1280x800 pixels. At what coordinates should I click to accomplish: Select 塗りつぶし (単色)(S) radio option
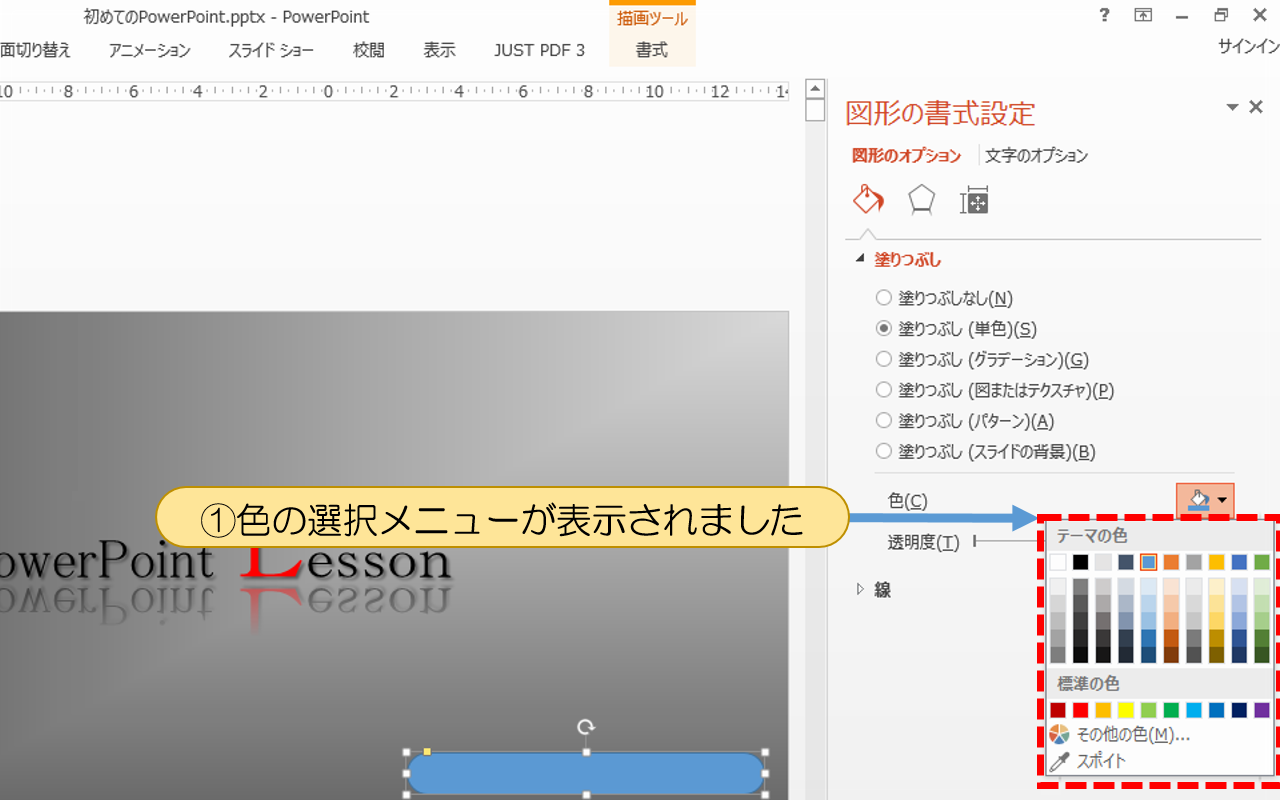(956, 328)
